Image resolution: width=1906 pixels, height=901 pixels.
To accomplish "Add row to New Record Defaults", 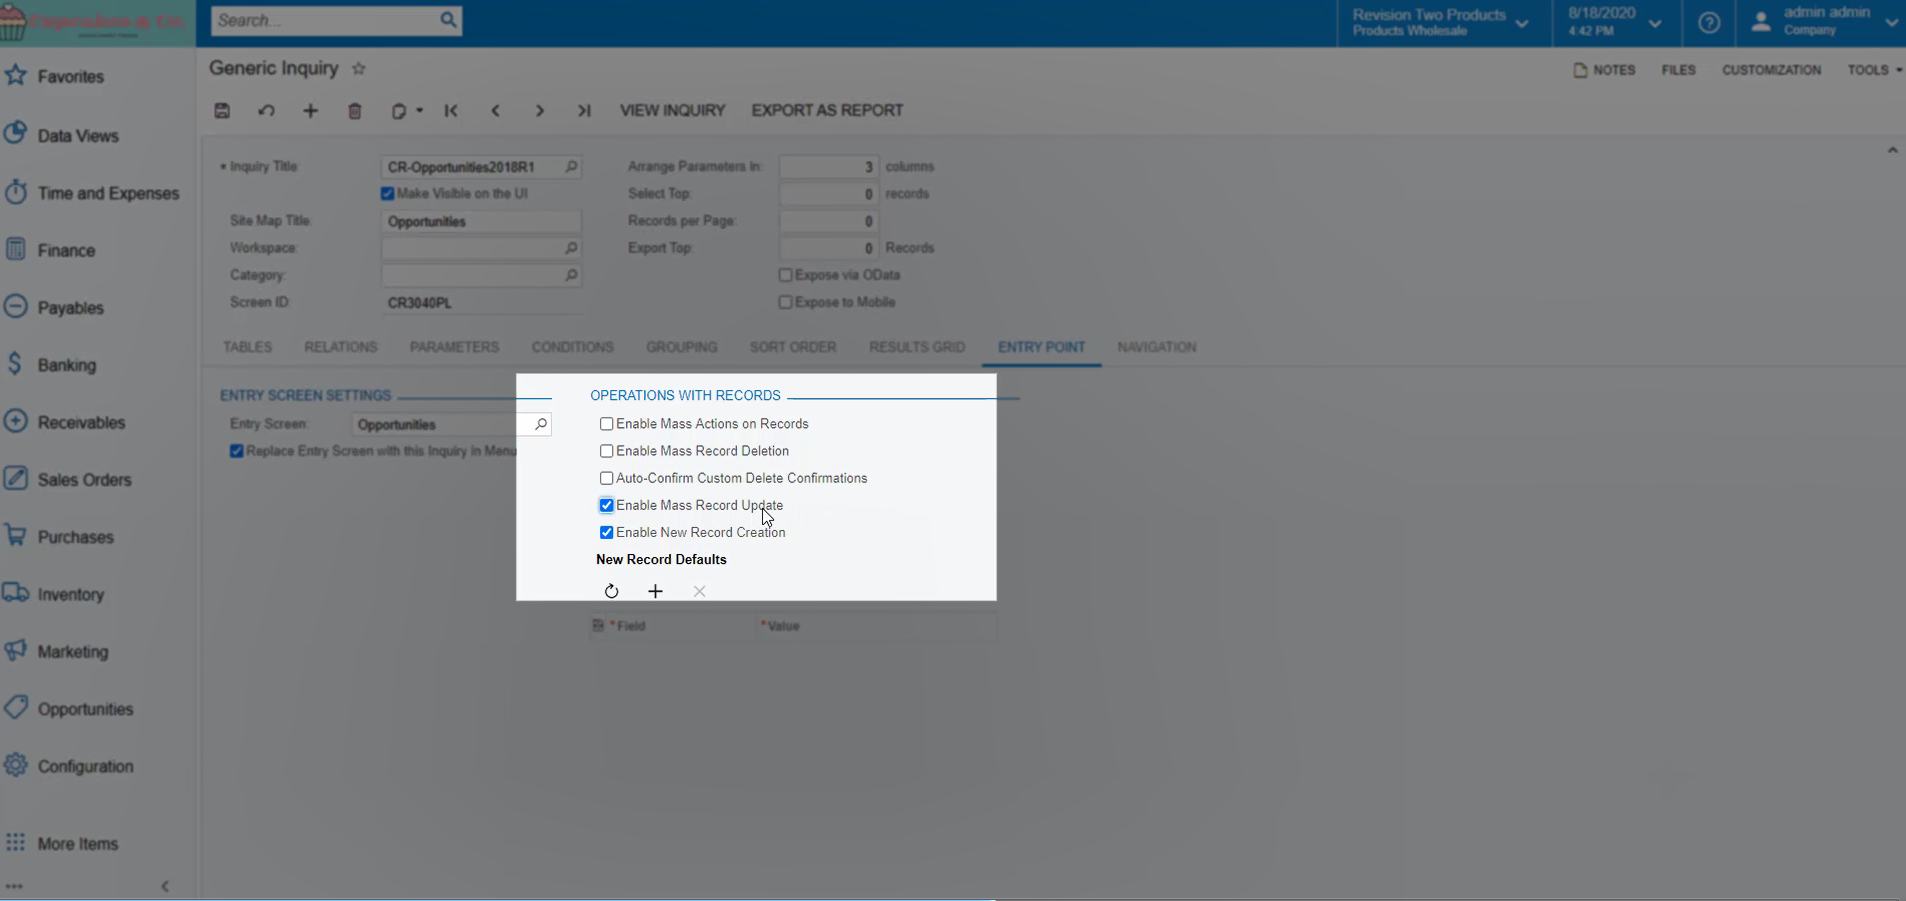I will coord(655,591).
